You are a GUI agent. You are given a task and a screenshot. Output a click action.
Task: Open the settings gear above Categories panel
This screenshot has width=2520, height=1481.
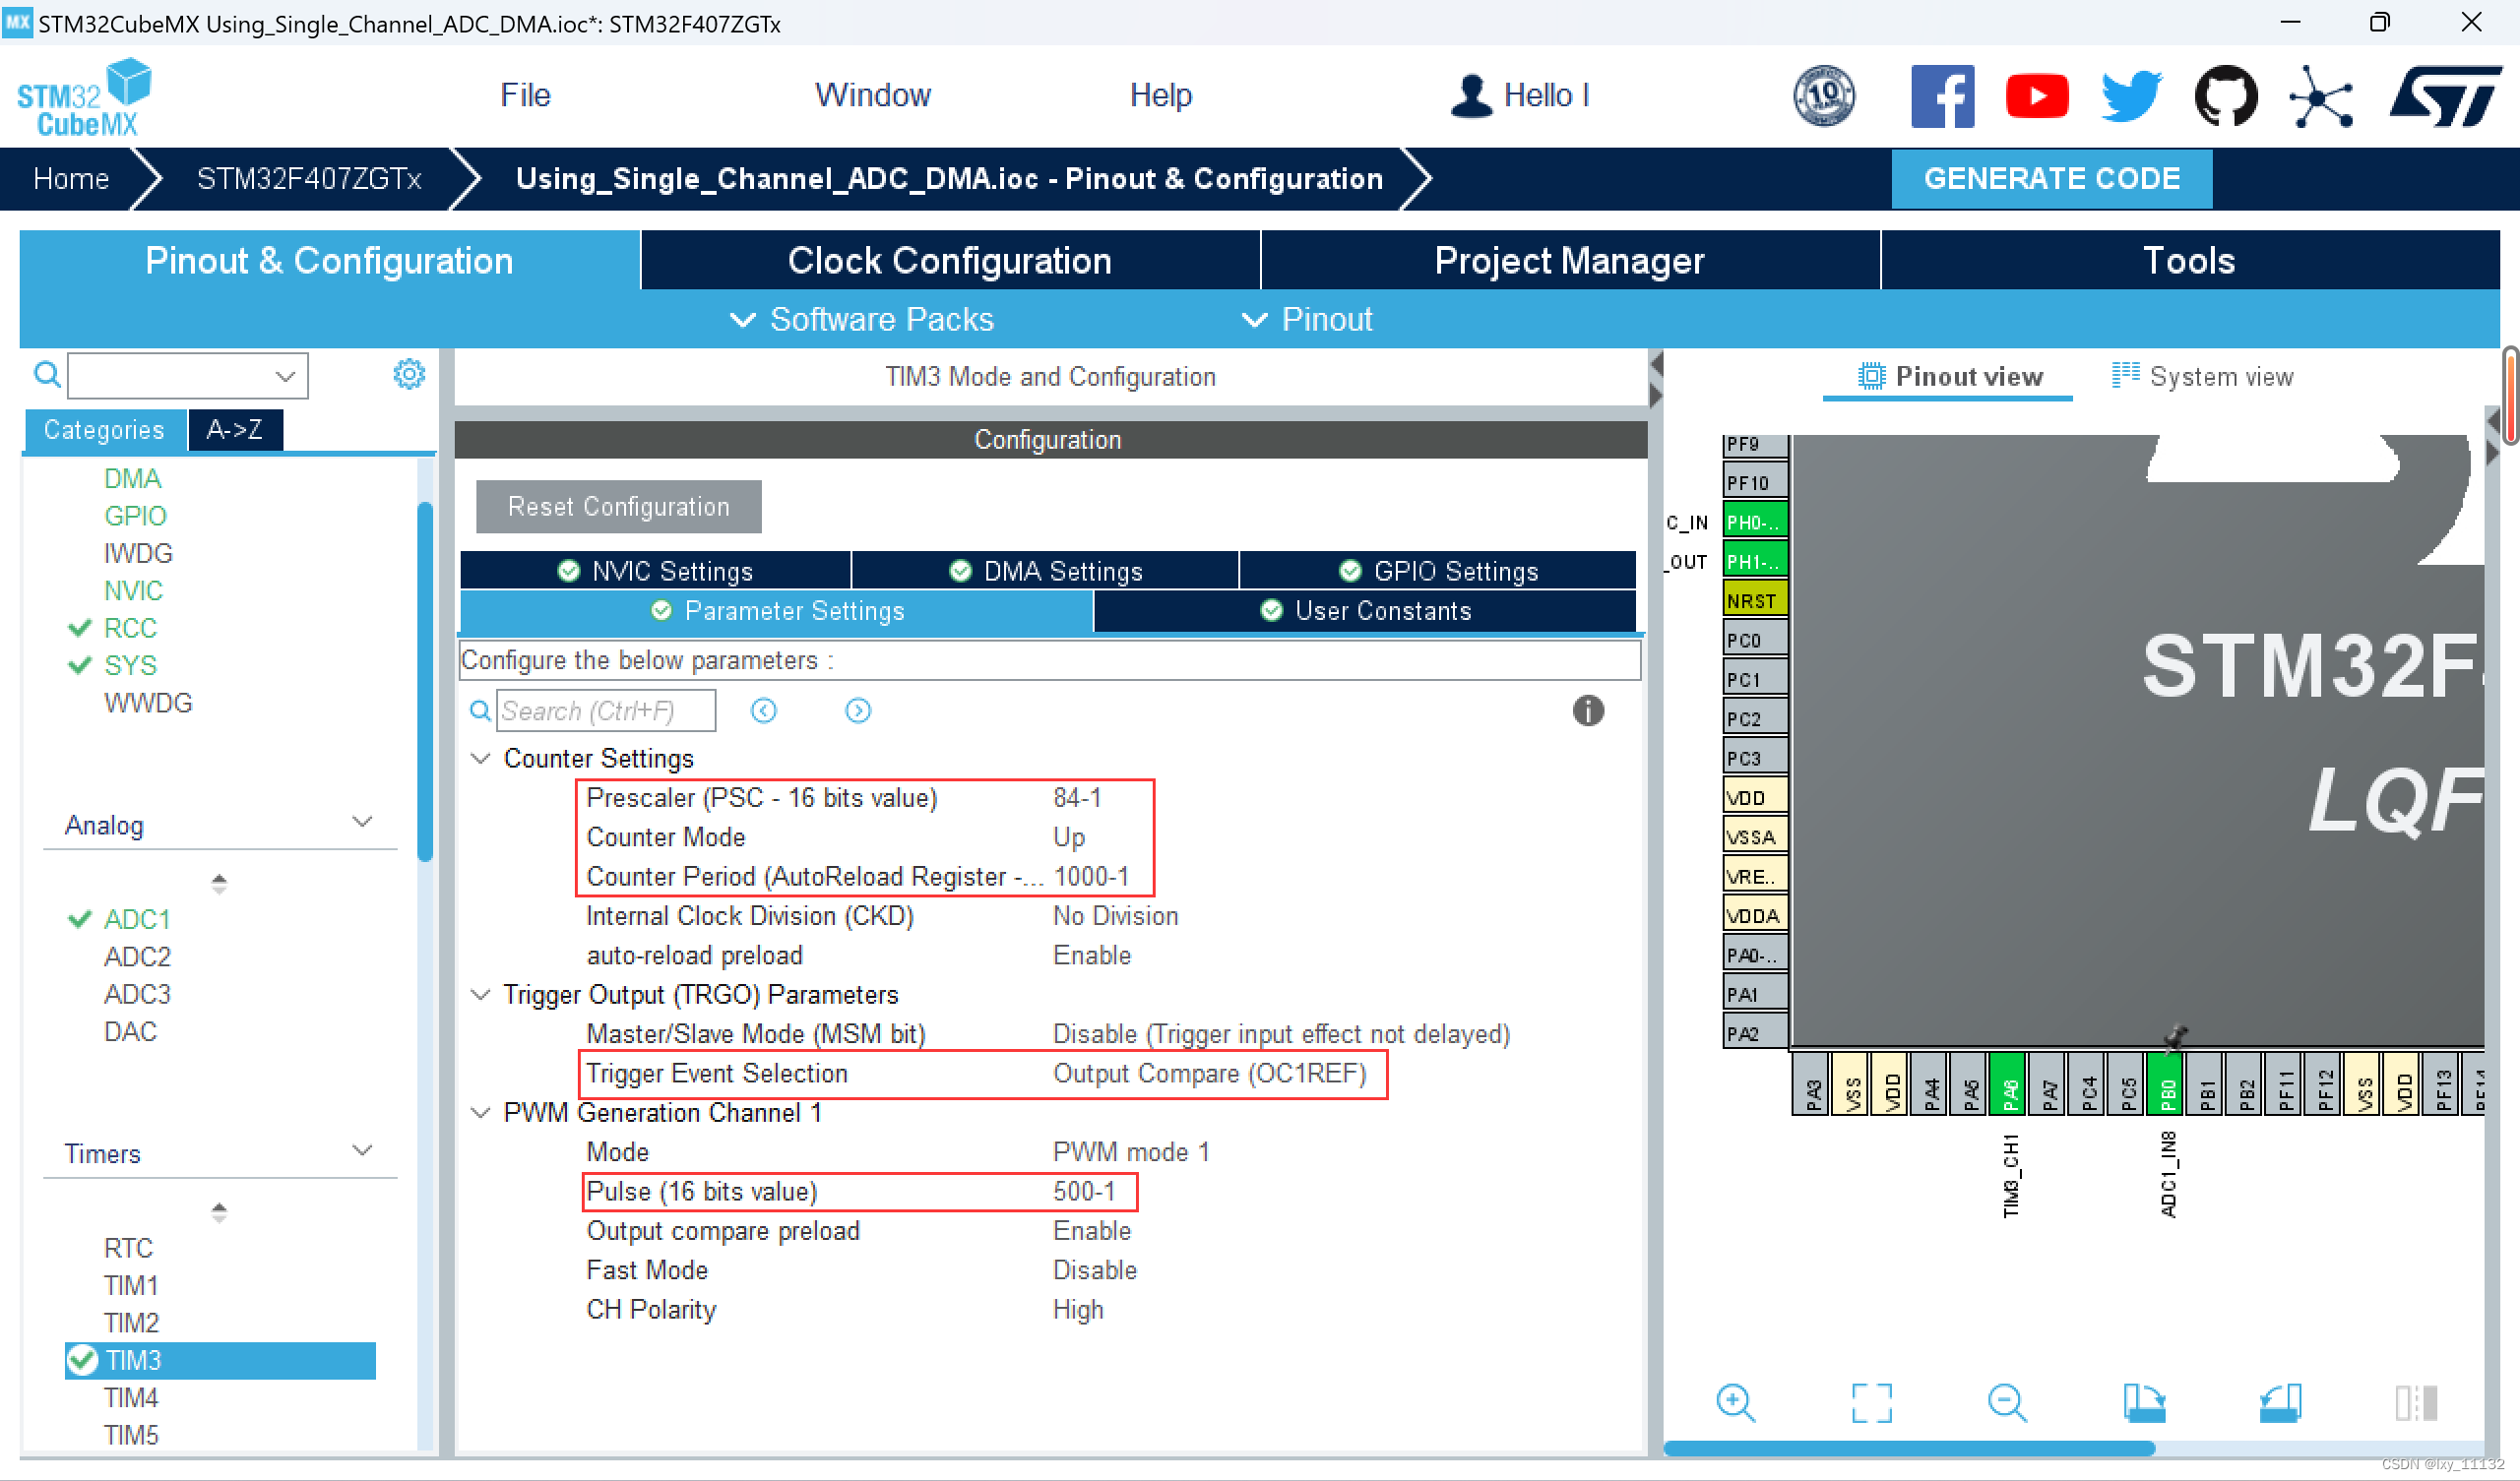pos(408,374)
